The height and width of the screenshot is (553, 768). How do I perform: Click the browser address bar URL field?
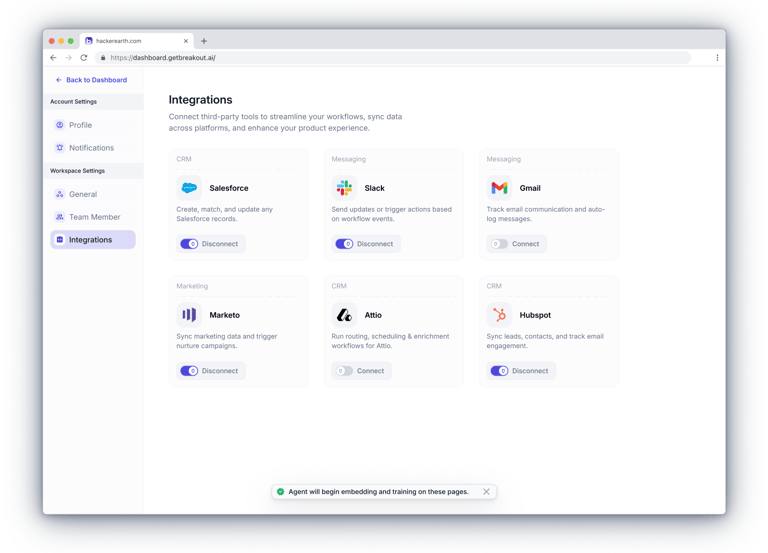pyautogui.click(x=393, y=58)
